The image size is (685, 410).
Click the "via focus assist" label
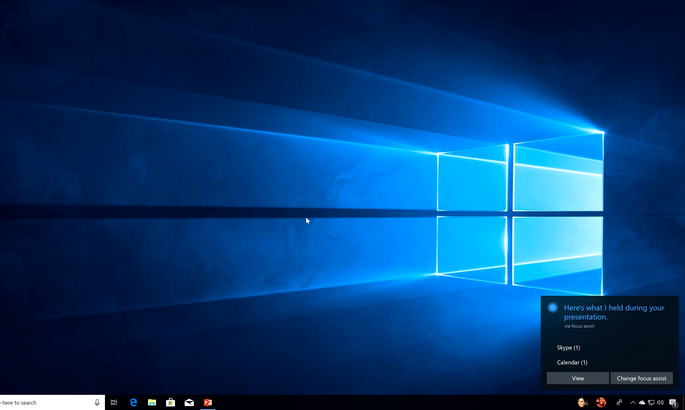point(579,326)
